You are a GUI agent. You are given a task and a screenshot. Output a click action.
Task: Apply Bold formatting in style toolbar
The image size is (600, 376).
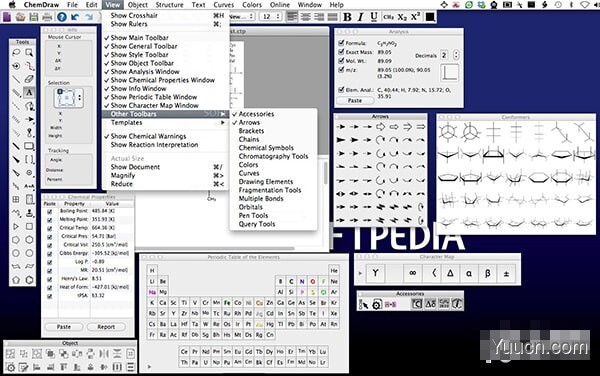pos(347,17)
